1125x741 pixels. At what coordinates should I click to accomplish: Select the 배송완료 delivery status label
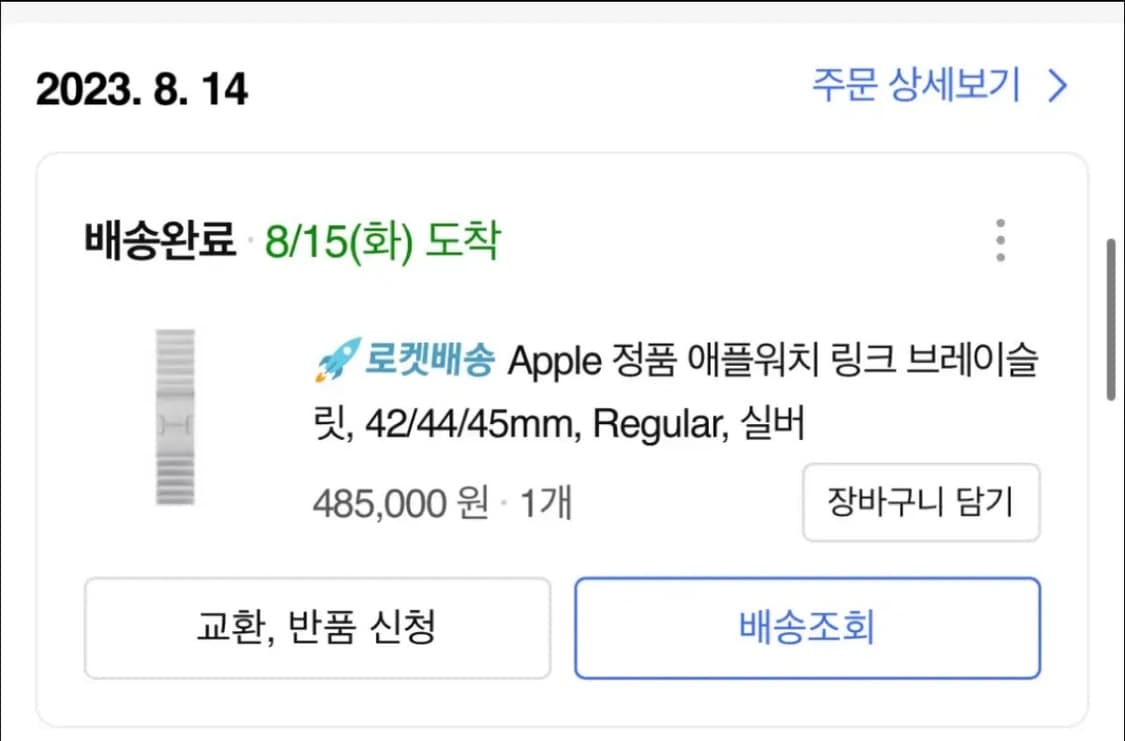[159, 239]
